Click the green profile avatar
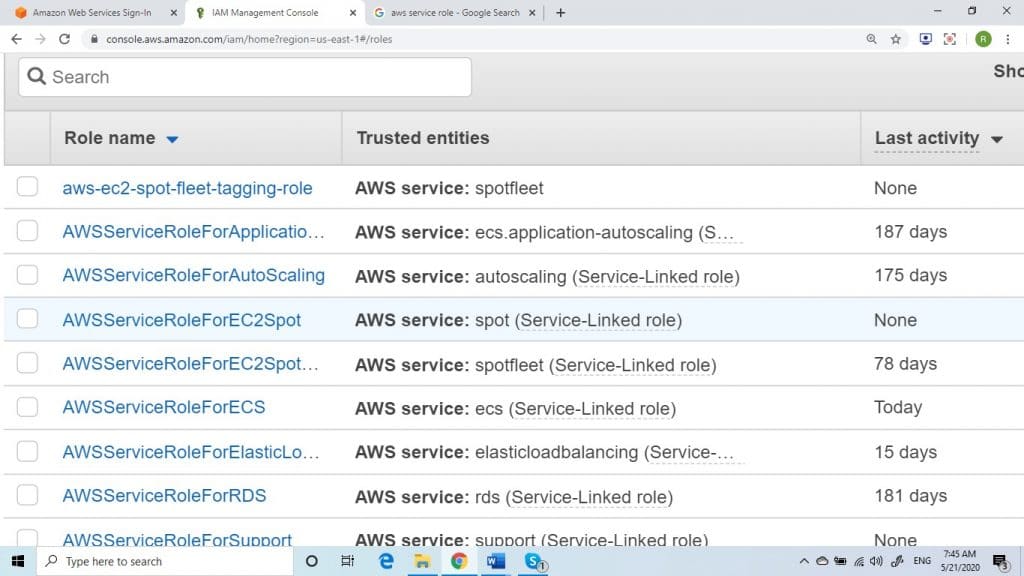1024x576 pixels. (x=983, y=39)
